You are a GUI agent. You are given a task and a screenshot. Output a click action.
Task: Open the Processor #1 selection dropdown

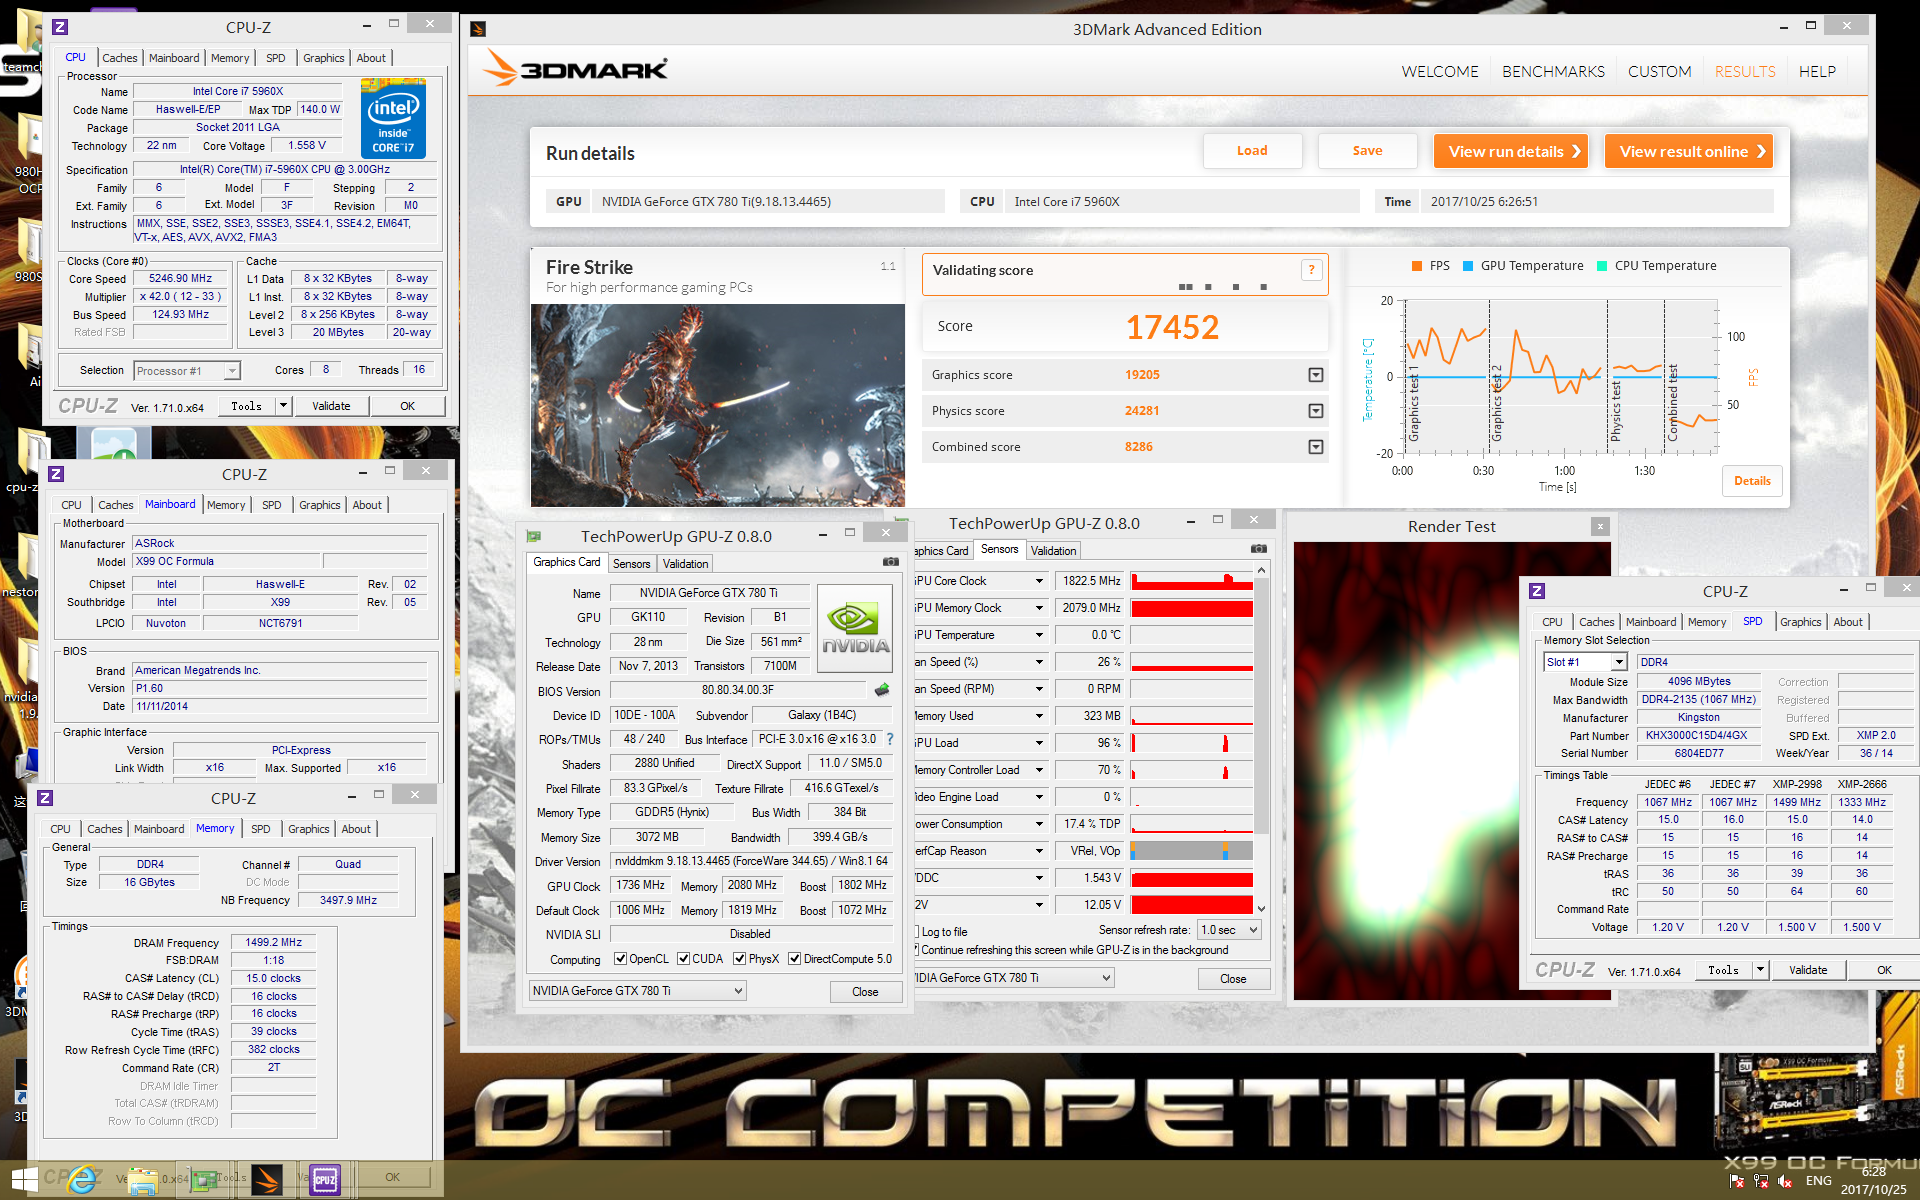pos(232,371)
